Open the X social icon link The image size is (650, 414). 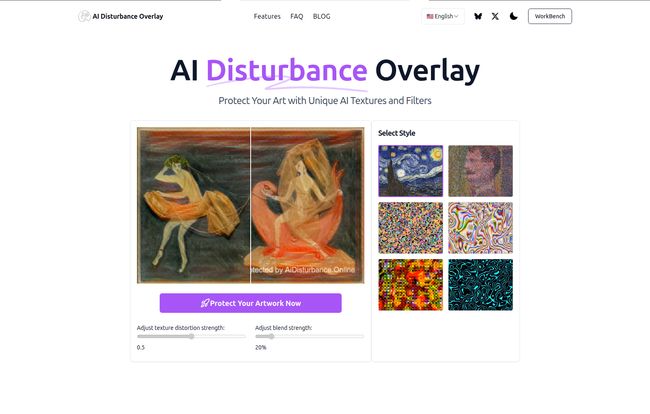tap(495, 16)
